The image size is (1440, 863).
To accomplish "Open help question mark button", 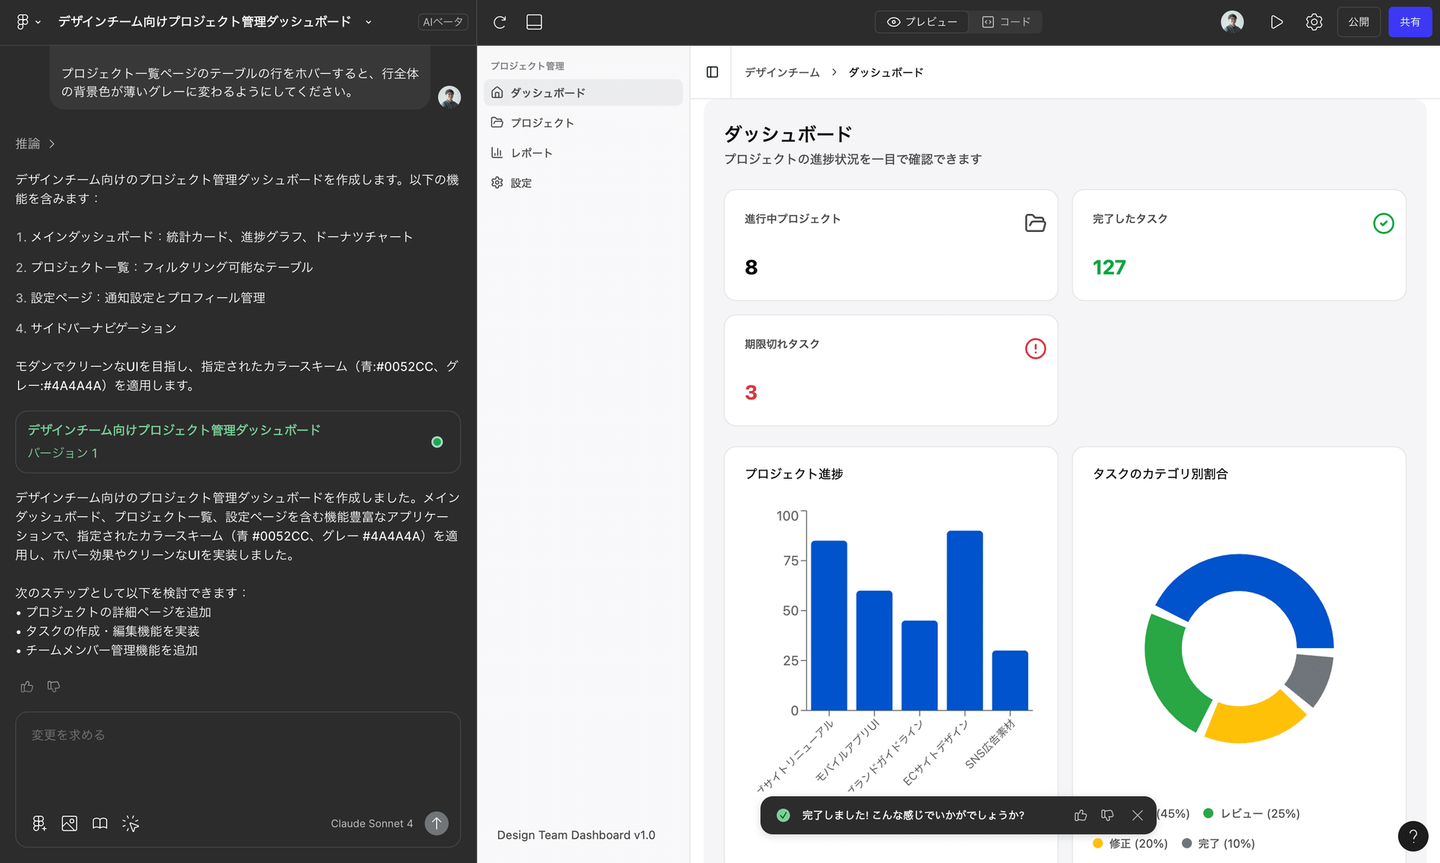I will click(x=1413, y=836).
